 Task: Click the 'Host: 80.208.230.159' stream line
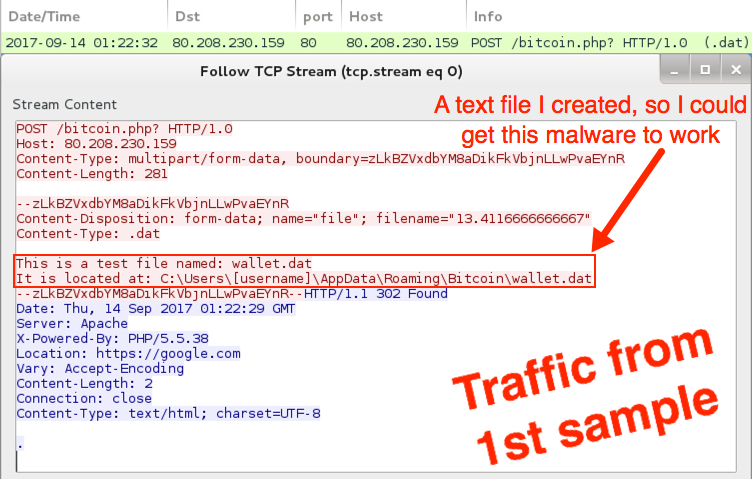click(96, 144)
